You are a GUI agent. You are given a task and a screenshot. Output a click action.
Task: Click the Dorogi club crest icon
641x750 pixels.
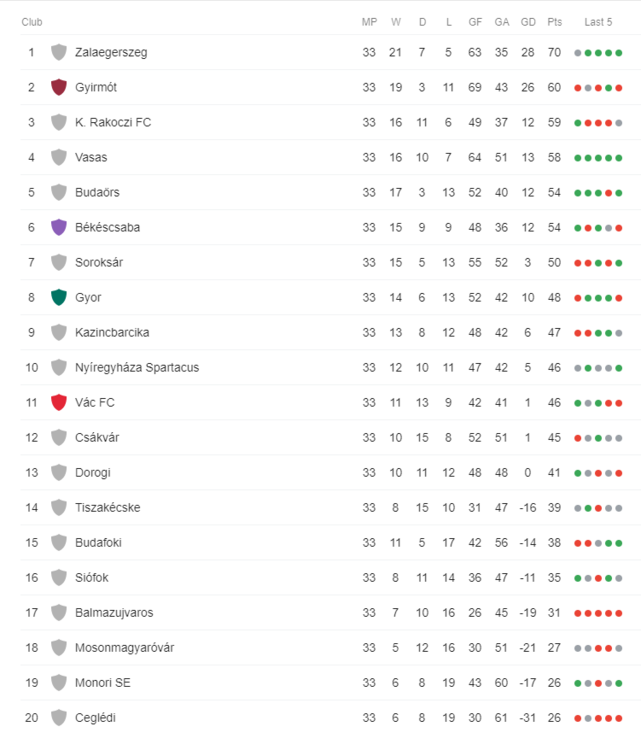click(59, 472)
